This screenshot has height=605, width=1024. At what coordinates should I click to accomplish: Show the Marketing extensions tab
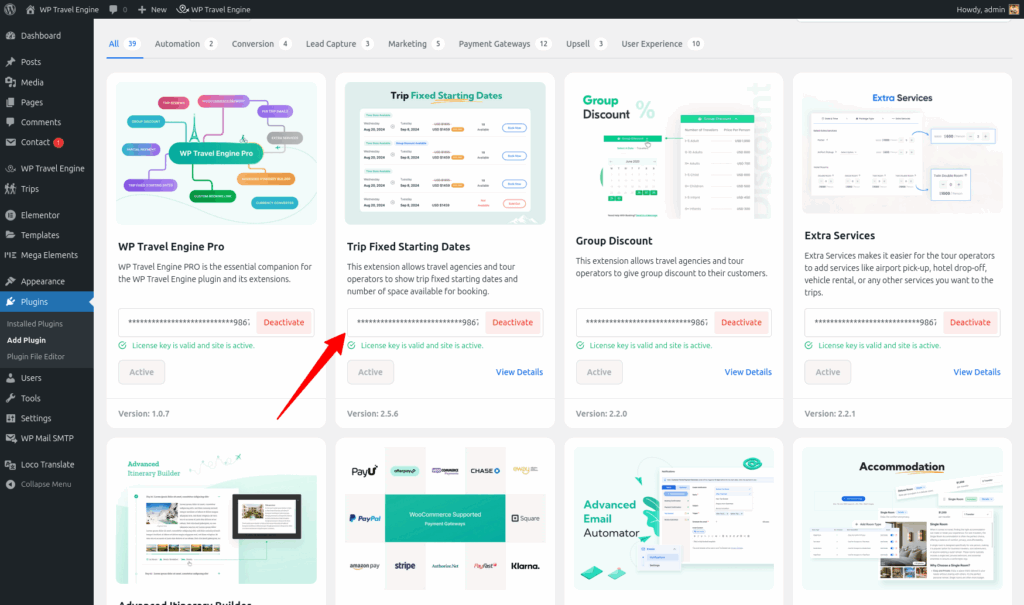tap(416, 44)
